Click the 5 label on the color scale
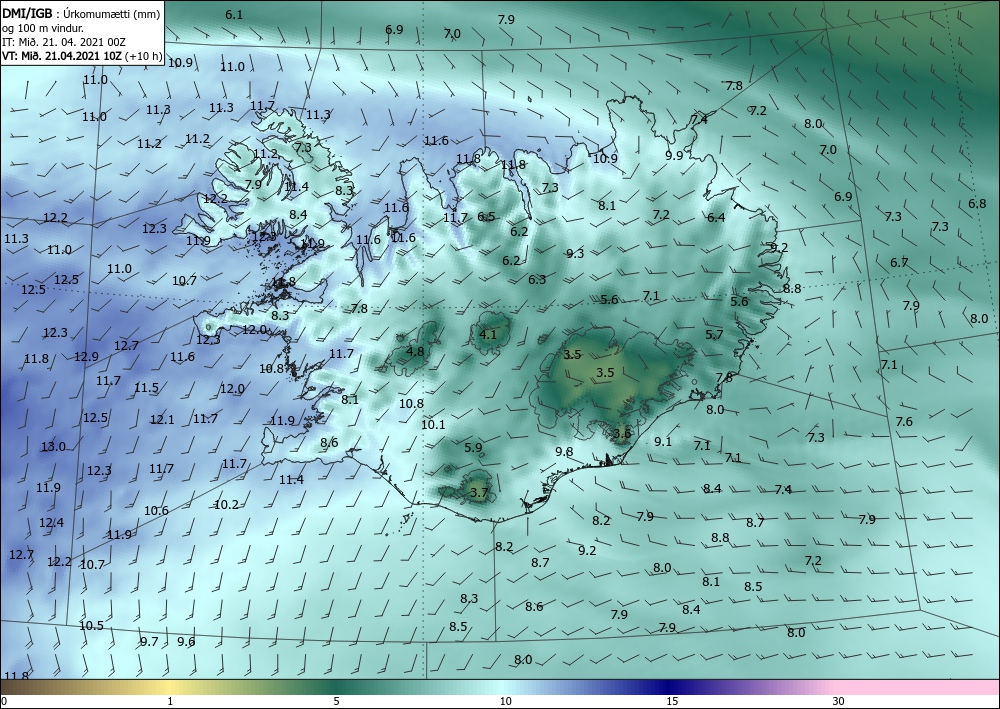Screen dimensions: 1000x709 point(336,701)
